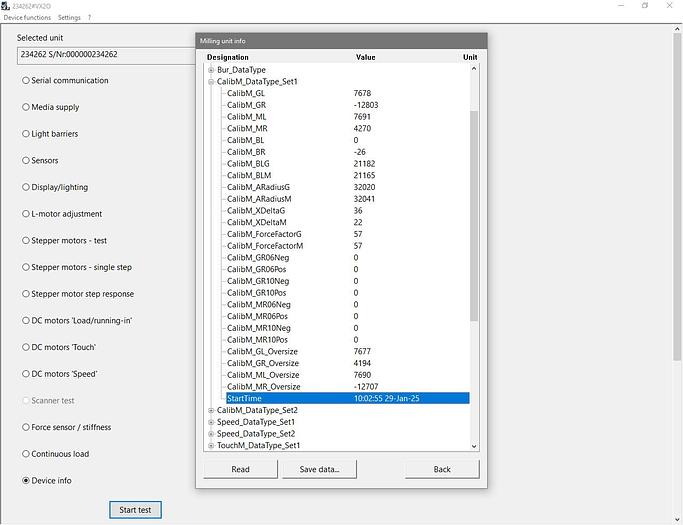This screenshot has height=525, width=683.
Task: Select the StartTime row in the list
Action: pyautogui.click(x=340, y=398)
